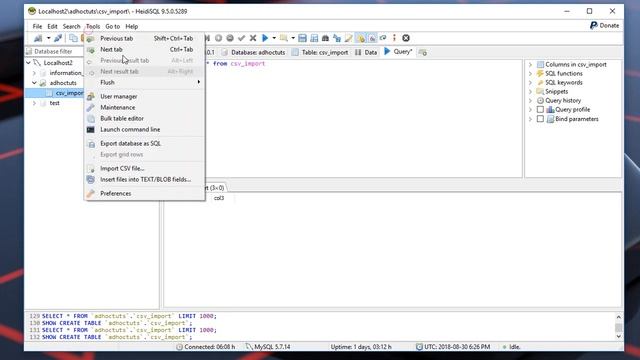
Task: Click the disconnect plug icon in toolbar
Action: point(58,38)
